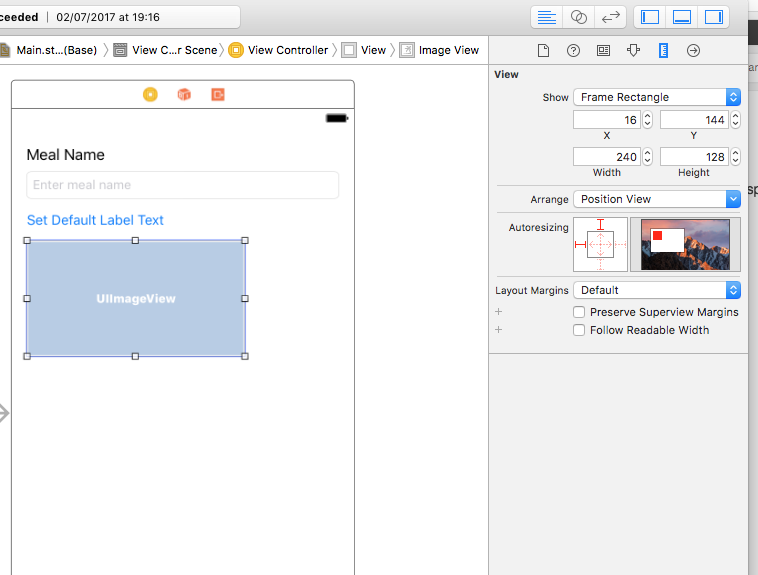This screenshot has height=575, width=758.
Task: Select View in jump bar
Action: pos(364,50)
